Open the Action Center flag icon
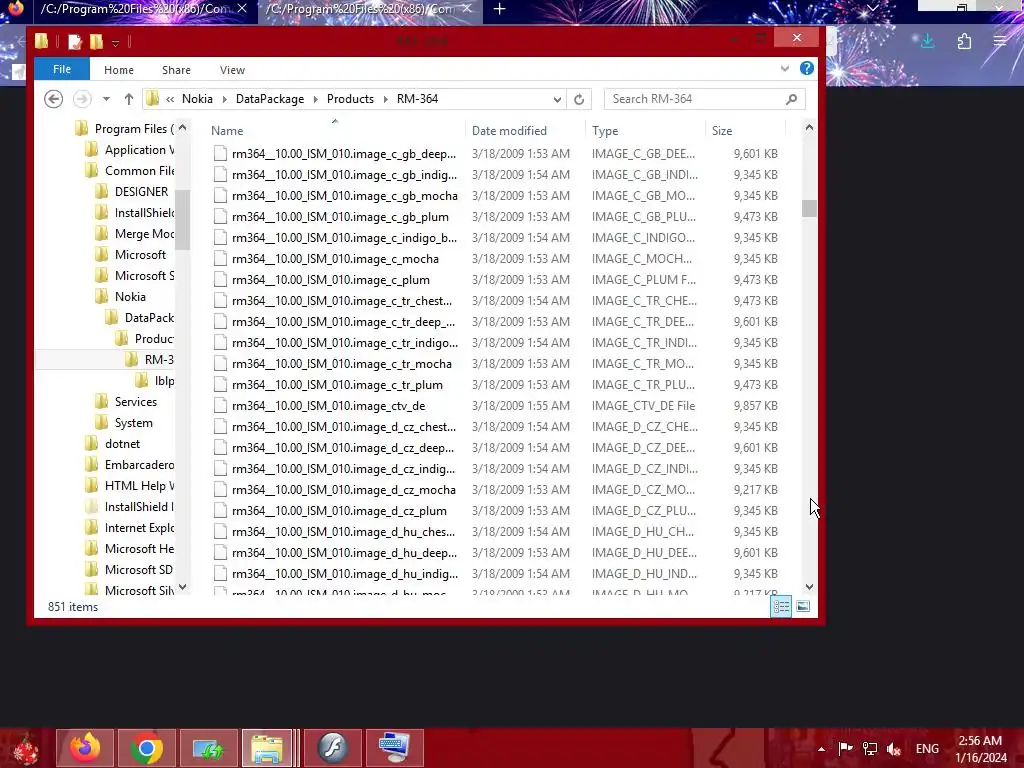Viewport: 1024px width, 768px height. coord(845,748)
